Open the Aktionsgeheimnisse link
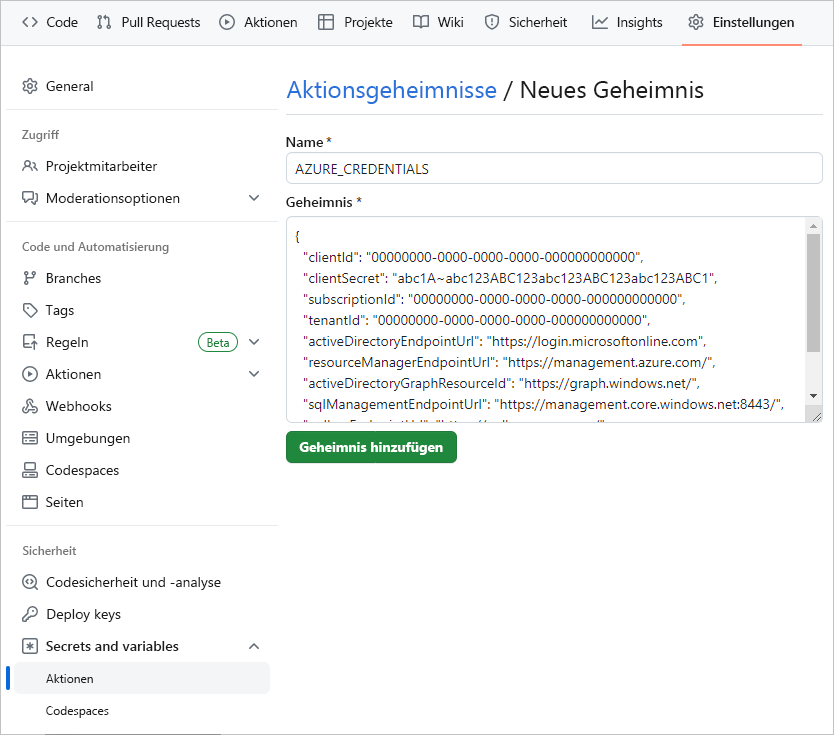The width and height of the screenshot is (834, 735). (391, 90)
